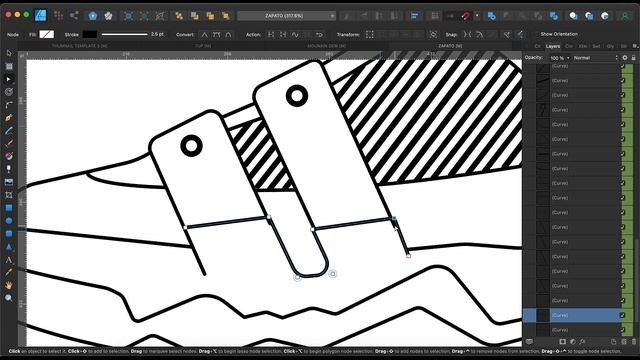Toggle Snap align to nodes icon
The image size is (640, 360).
tap(467, 34)
